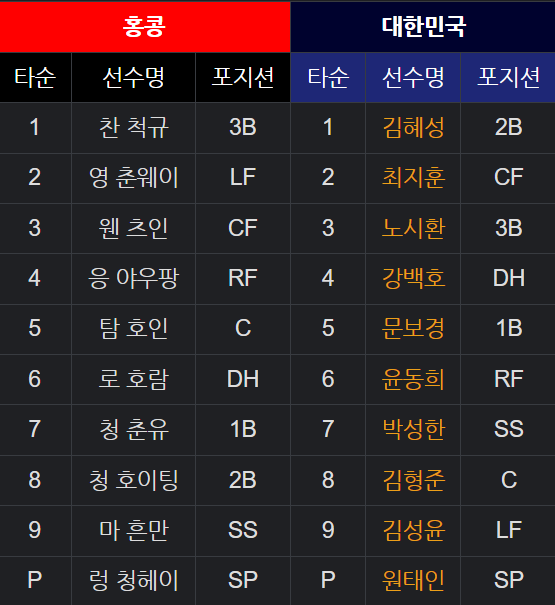The height and width of the screenshot is (605, 555).
Task: Click 타순 column header under 홍콩
Action: pos(35,77)
